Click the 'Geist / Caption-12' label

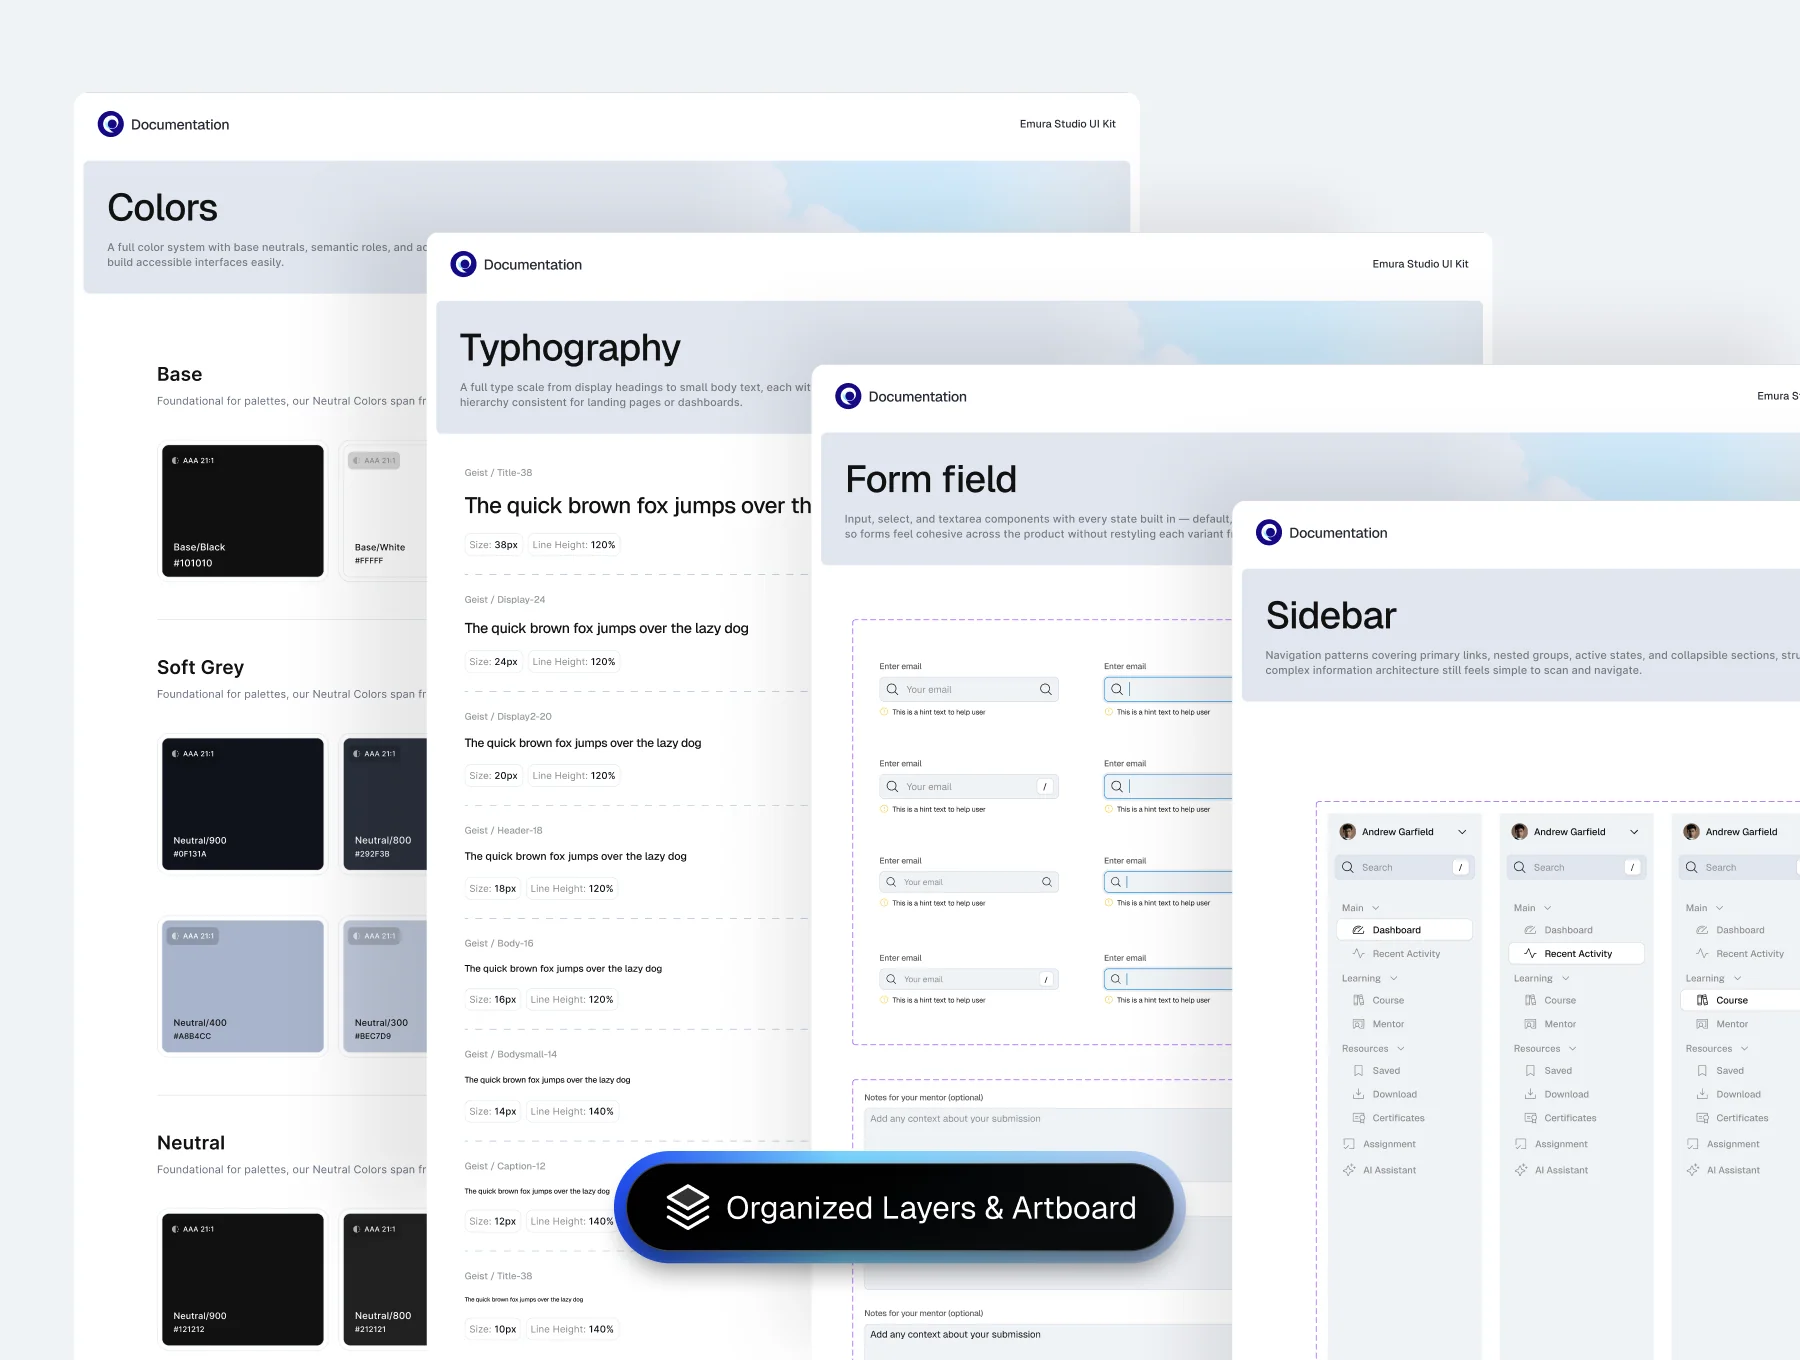pyautogui.click(x=505, y=1167)
